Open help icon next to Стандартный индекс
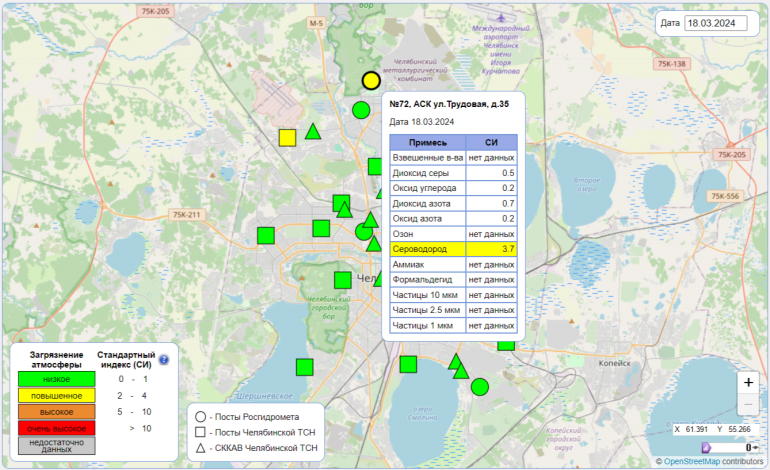 point(164,359)
